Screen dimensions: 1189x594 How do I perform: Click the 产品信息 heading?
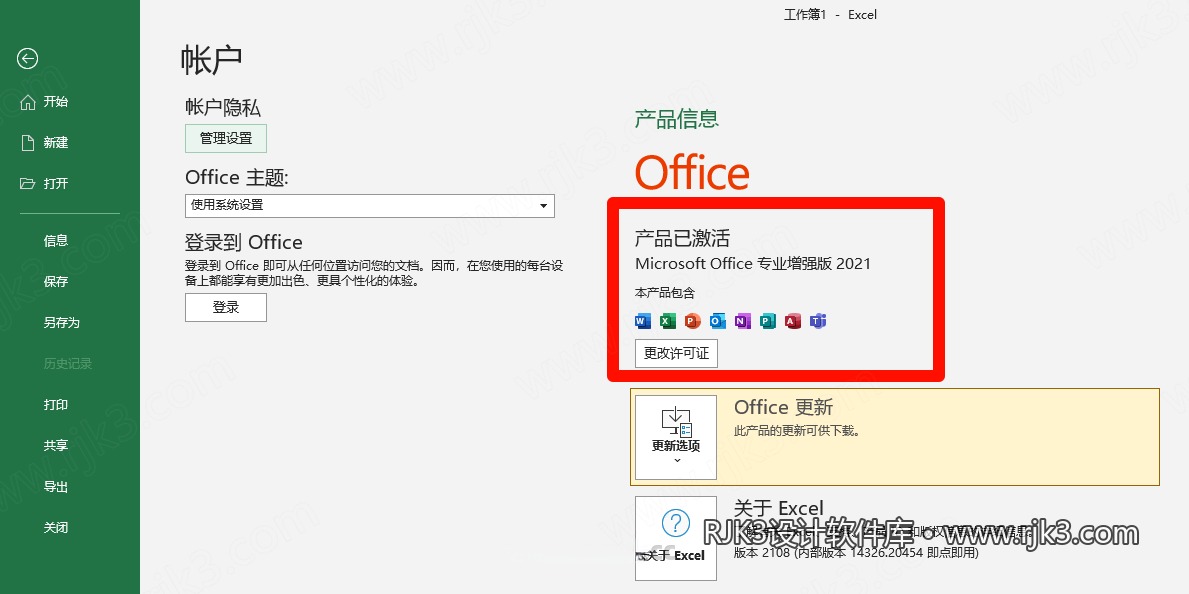pos(676,118)
